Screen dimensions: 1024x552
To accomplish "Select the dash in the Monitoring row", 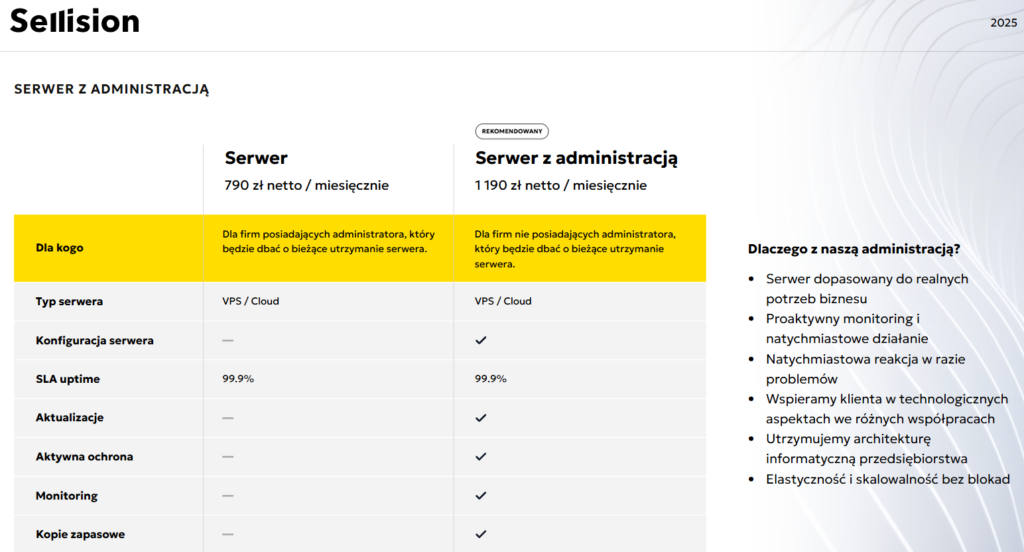I will pos(228,495).
